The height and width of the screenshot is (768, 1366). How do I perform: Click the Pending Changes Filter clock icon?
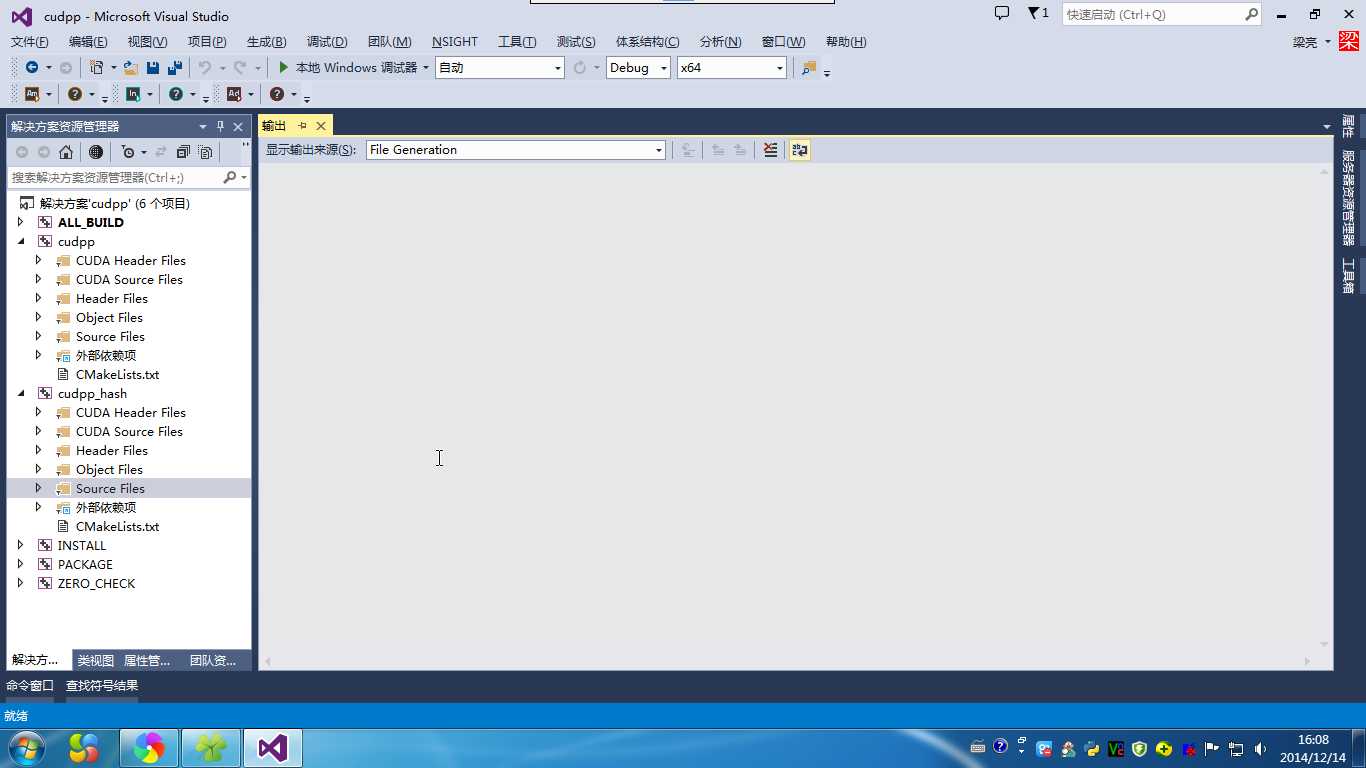(128, 152)
